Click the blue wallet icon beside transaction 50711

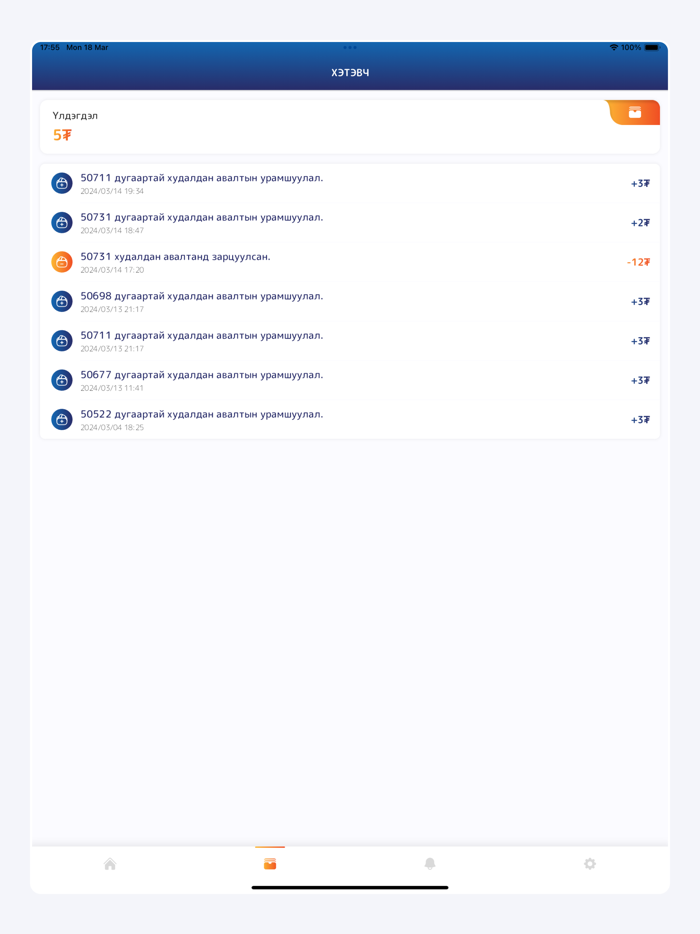(62, 182)
